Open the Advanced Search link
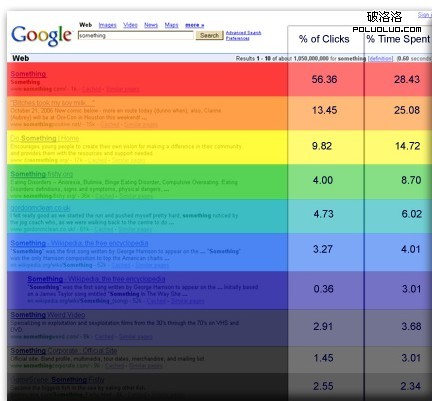Image resolution: width=432 pixels, height=401 pixels. pyautogui.click(x=243, y=33)
